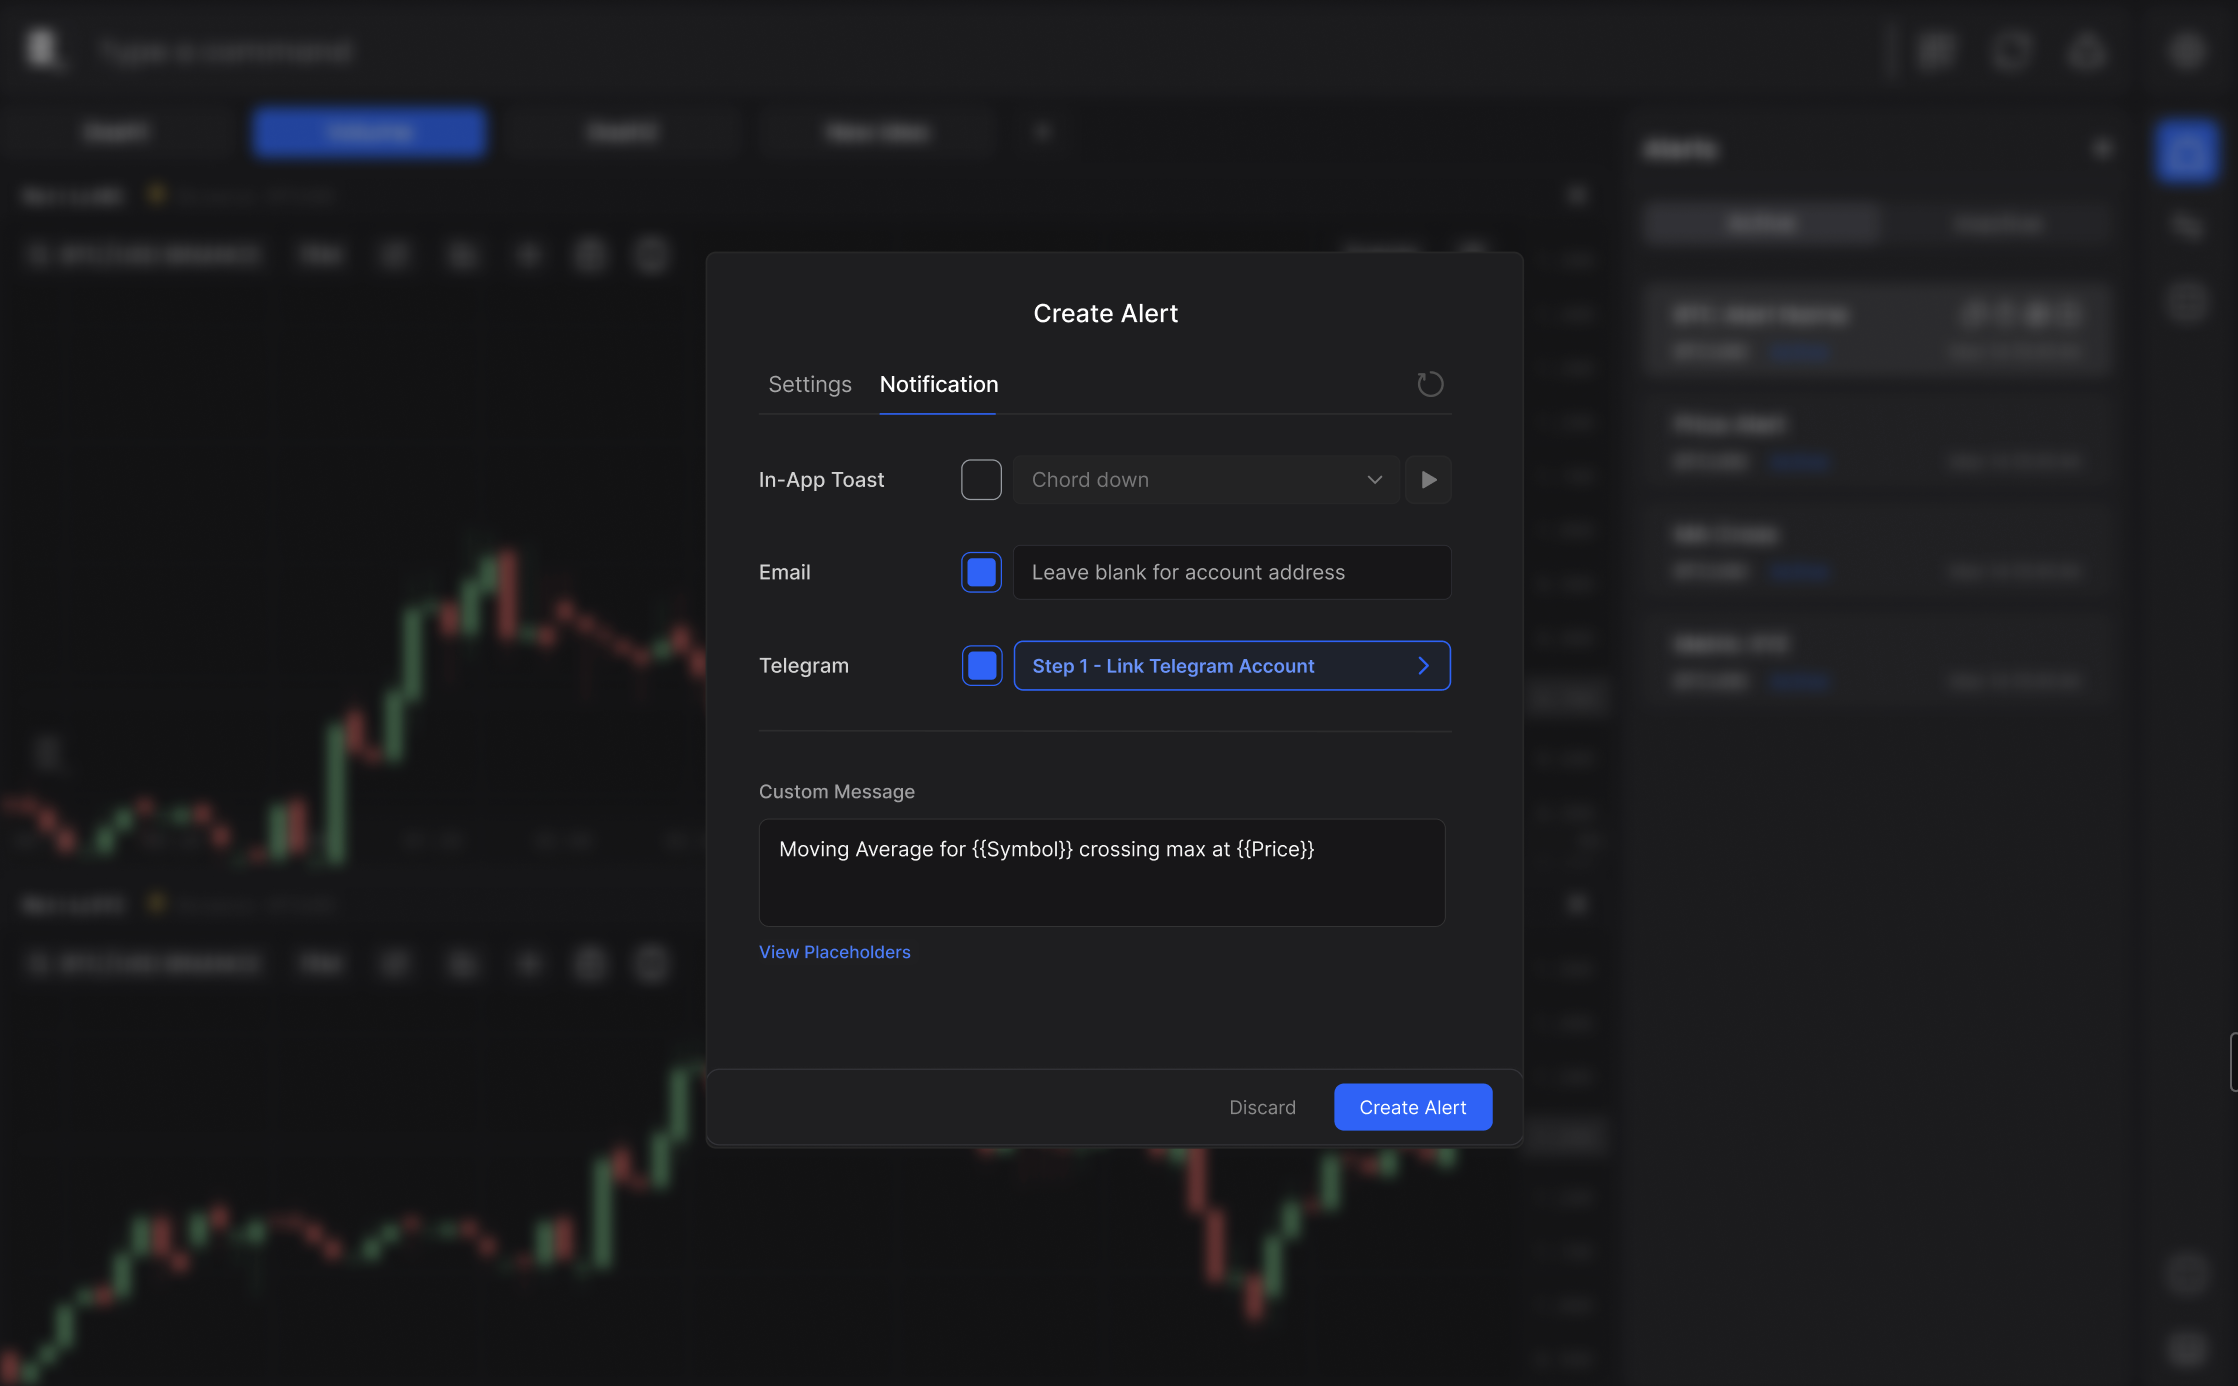Select the Notification tab
Viewport: 2238px width, 1386px height.
[938, 384]
